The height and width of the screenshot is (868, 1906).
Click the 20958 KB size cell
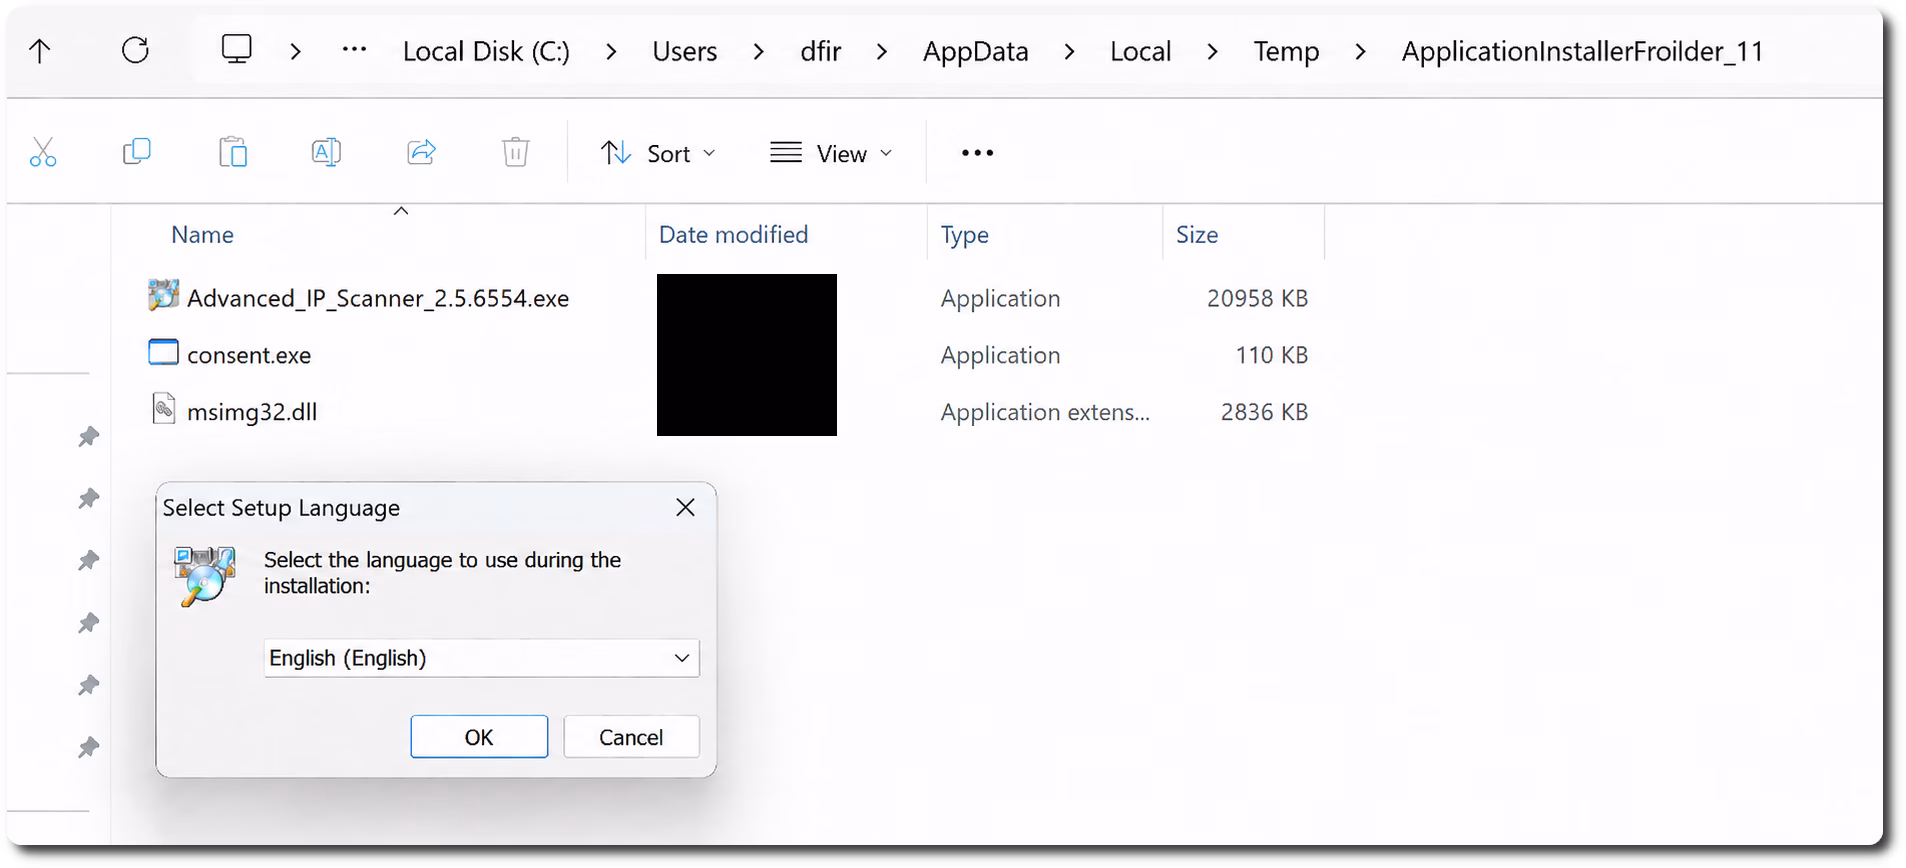click(x=1257, y=298)
